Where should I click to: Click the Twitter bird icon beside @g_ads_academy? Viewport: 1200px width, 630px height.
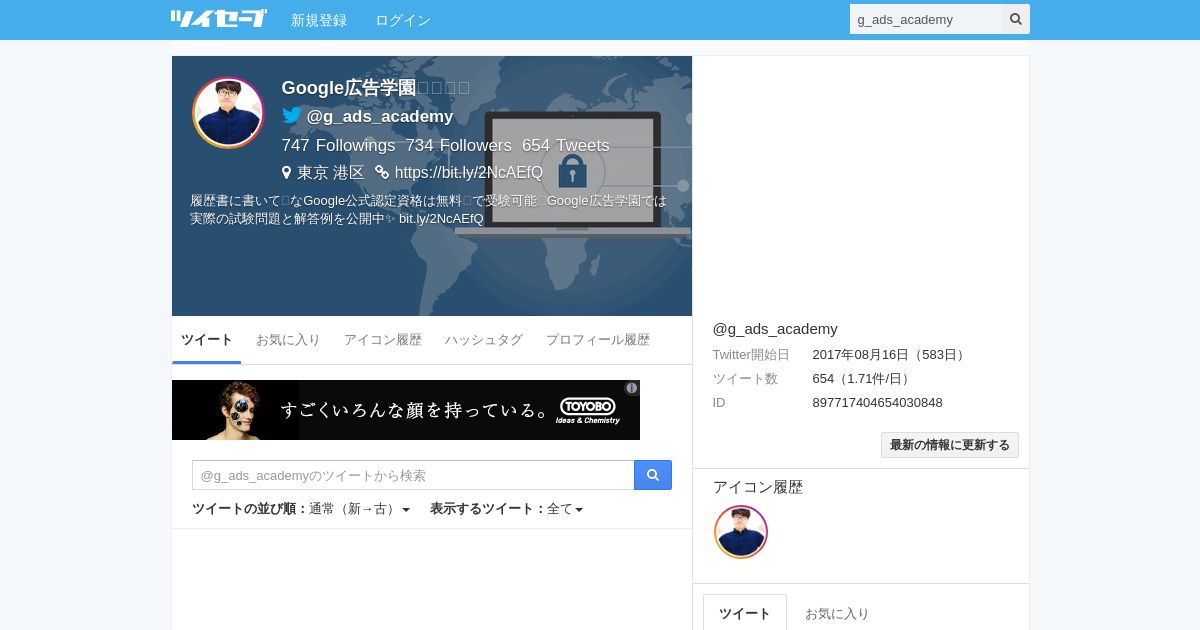291,116
